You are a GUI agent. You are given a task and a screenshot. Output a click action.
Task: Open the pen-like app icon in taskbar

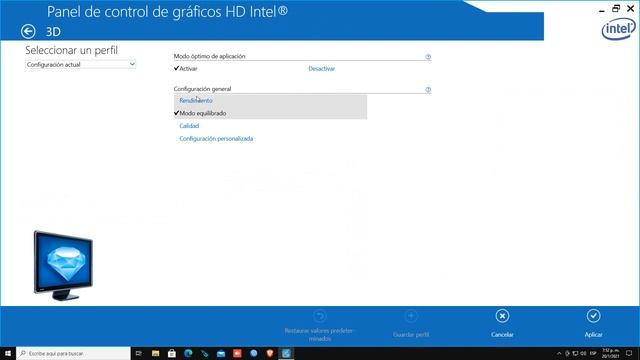204,353
